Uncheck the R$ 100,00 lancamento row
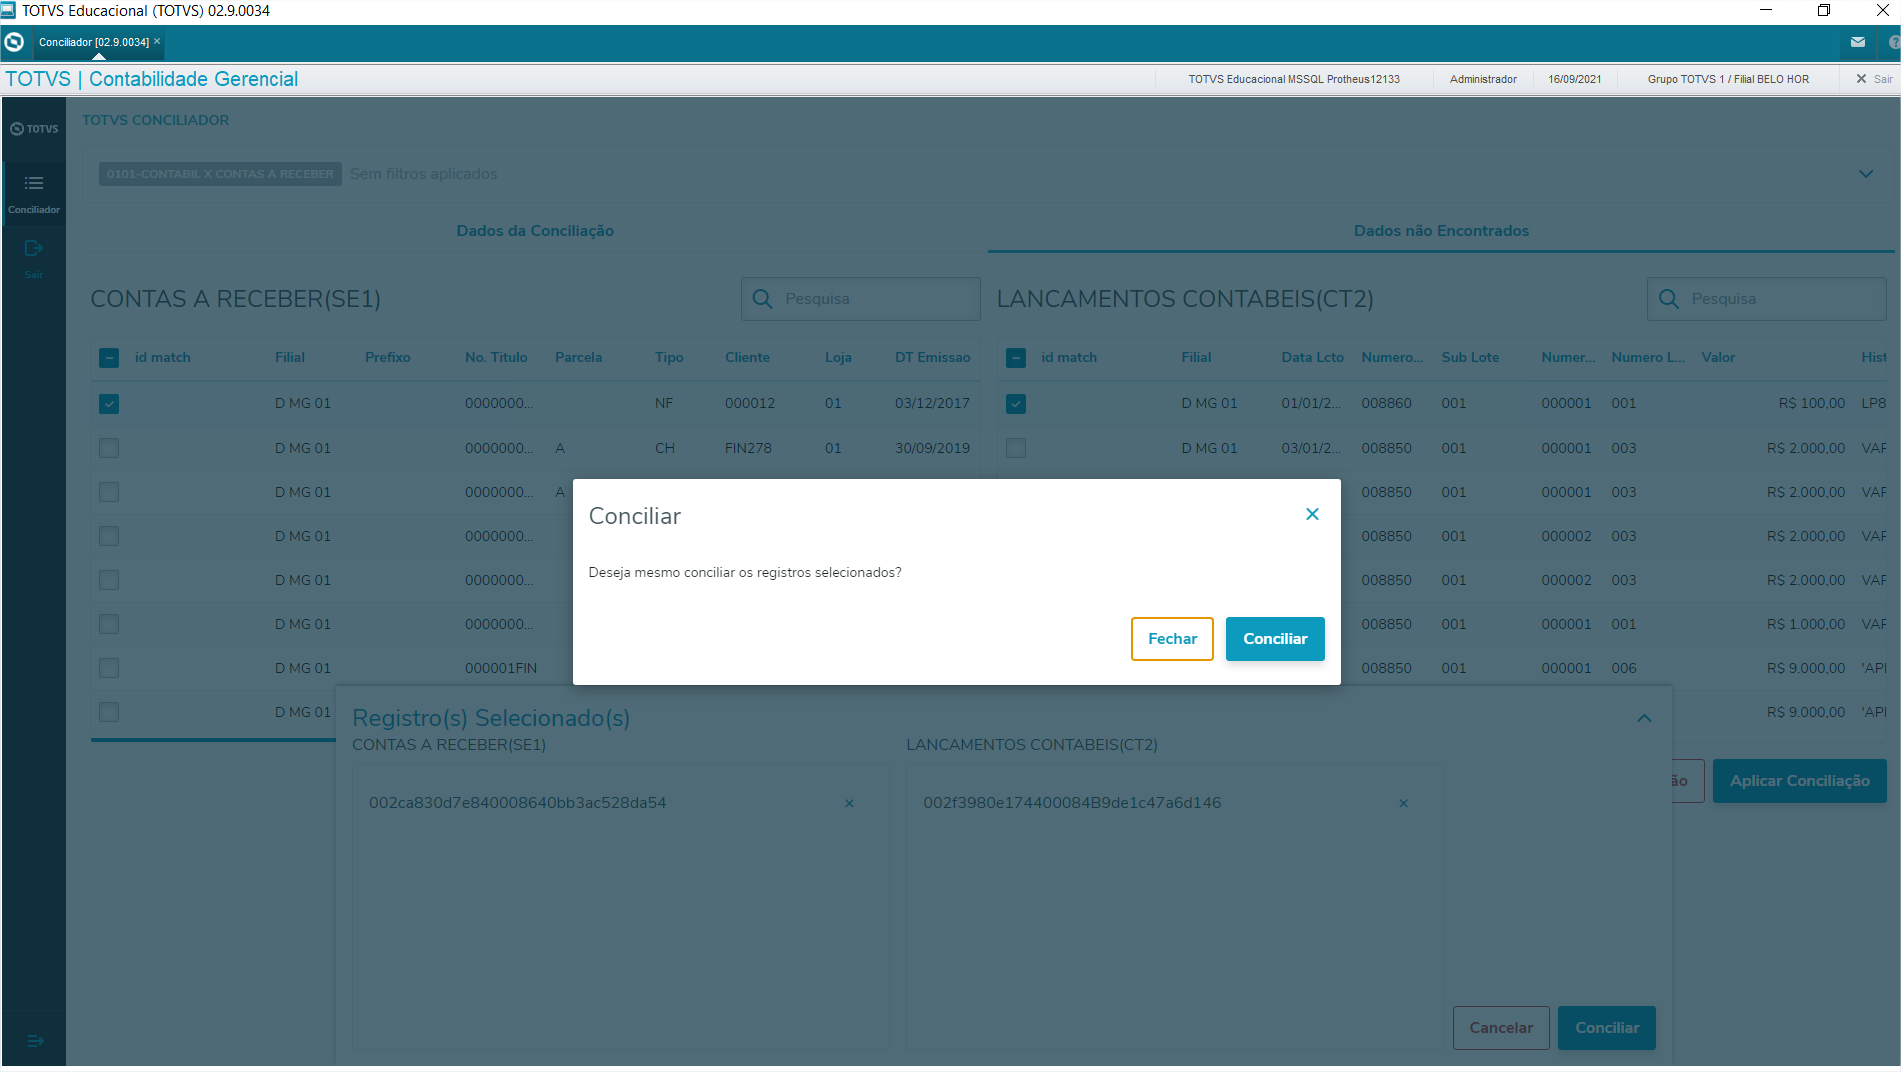 1016,404
